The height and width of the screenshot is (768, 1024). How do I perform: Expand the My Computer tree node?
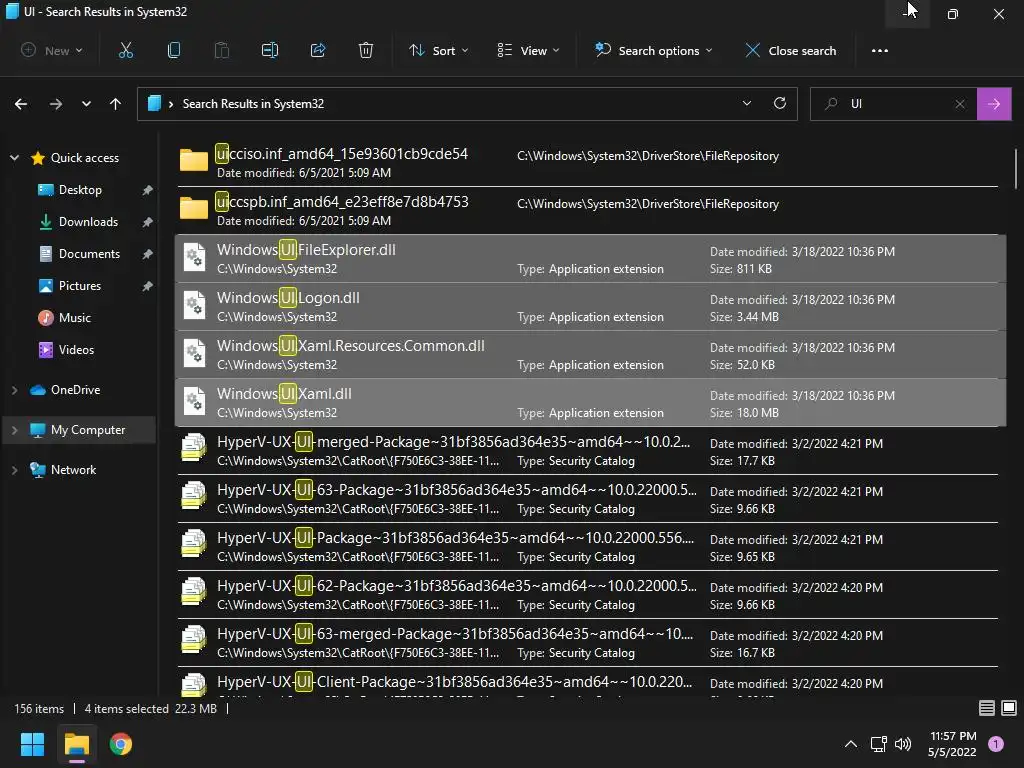tap(14, 430)
